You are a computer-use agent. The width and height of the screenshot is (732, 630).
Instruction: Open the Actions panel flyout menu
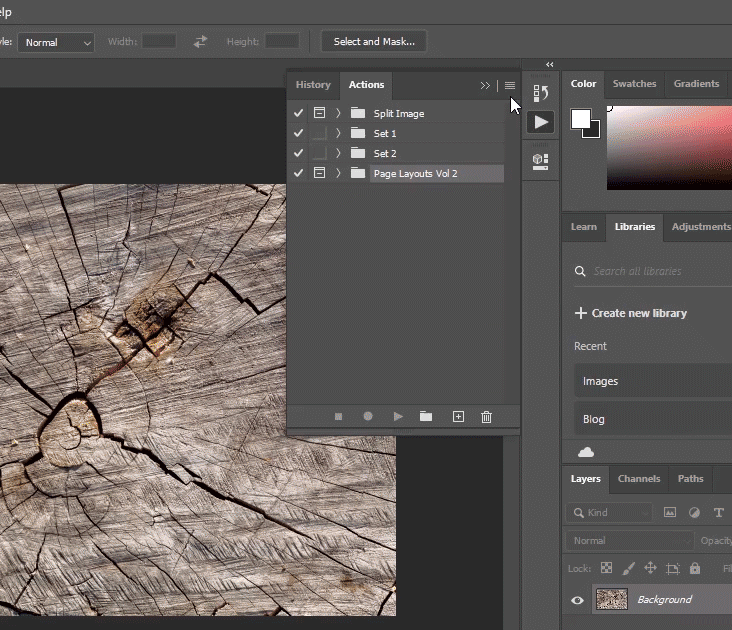[x=510, y=86]
